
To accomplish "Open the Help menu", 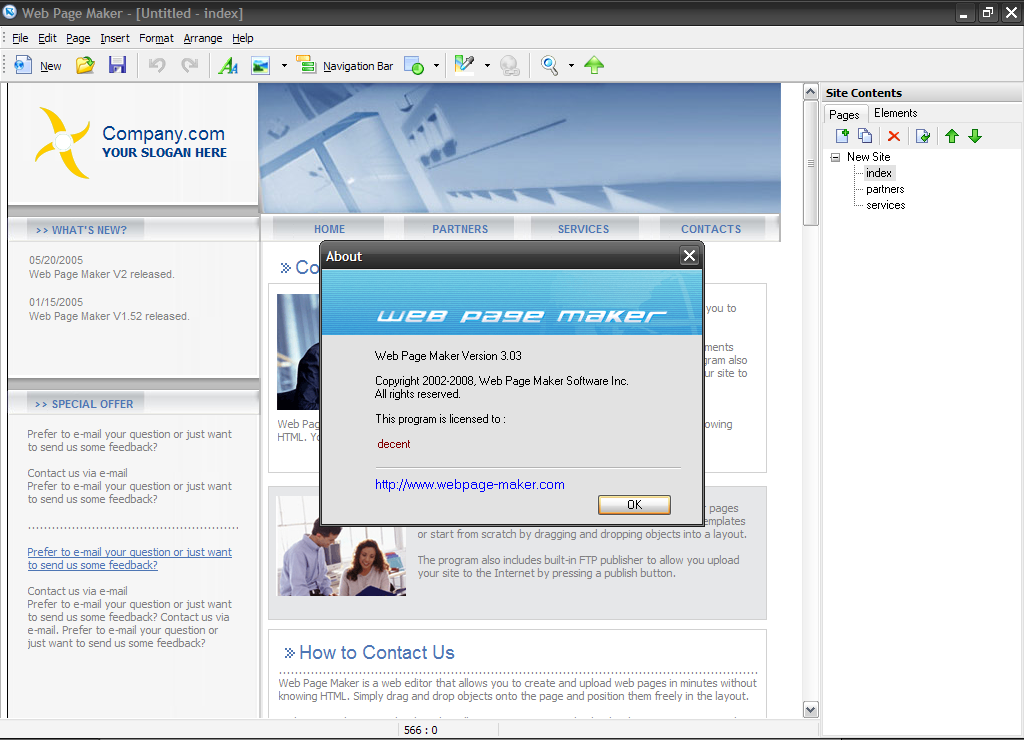I will 243,38.
